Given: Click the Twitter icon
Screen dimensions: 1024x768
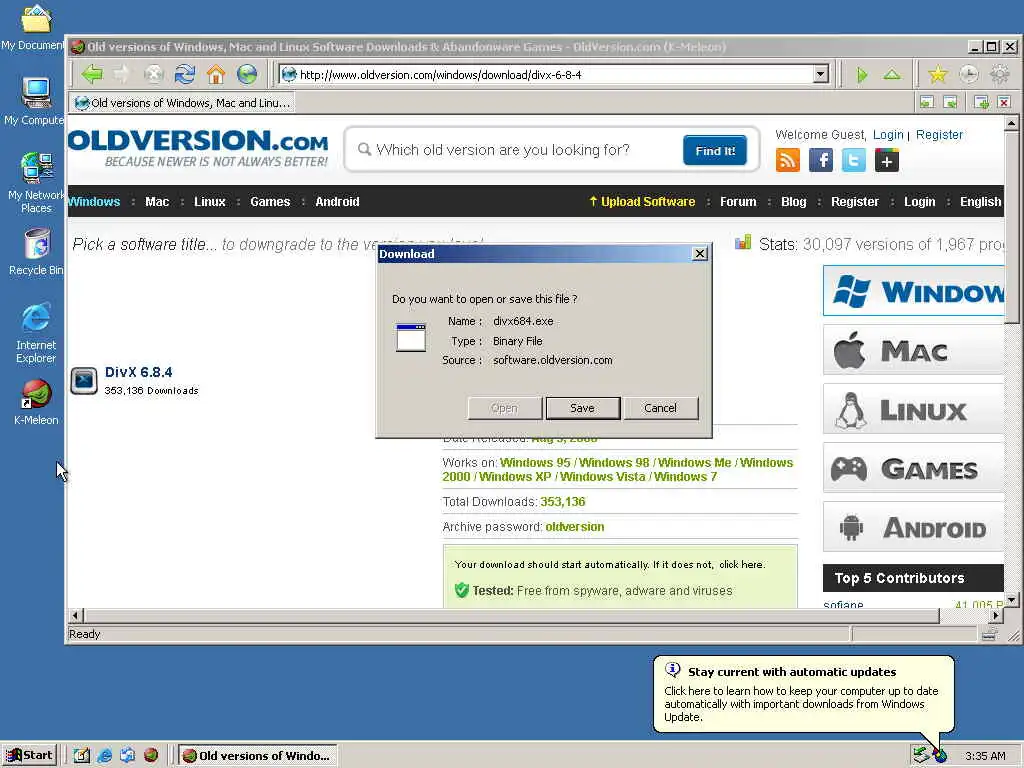Looking at the screenshot, I should tap(854, 160).
